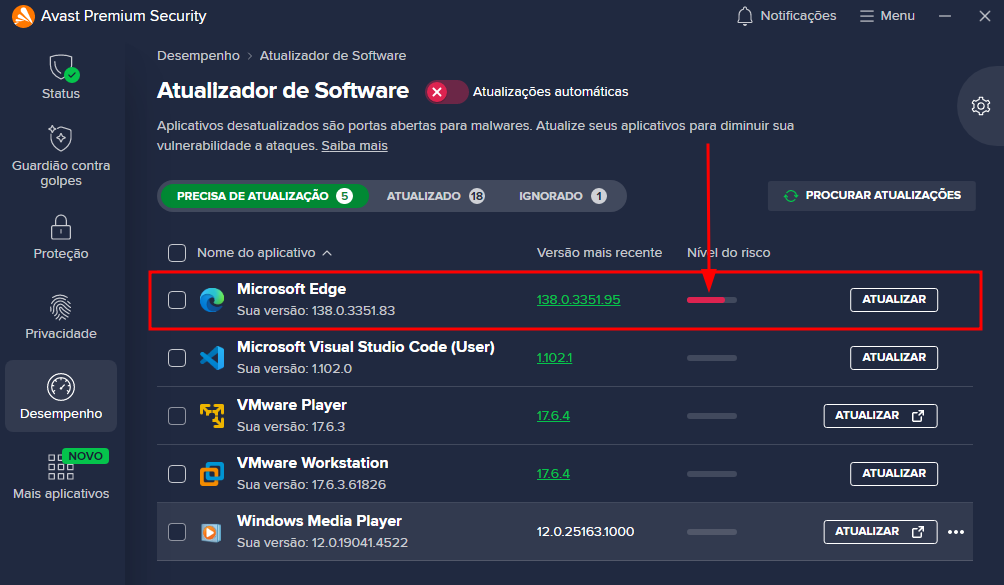The width and height of the screenshot is (1004, 585).
Task: Select all apps with header checkbox
Action: tap(177, 253)
